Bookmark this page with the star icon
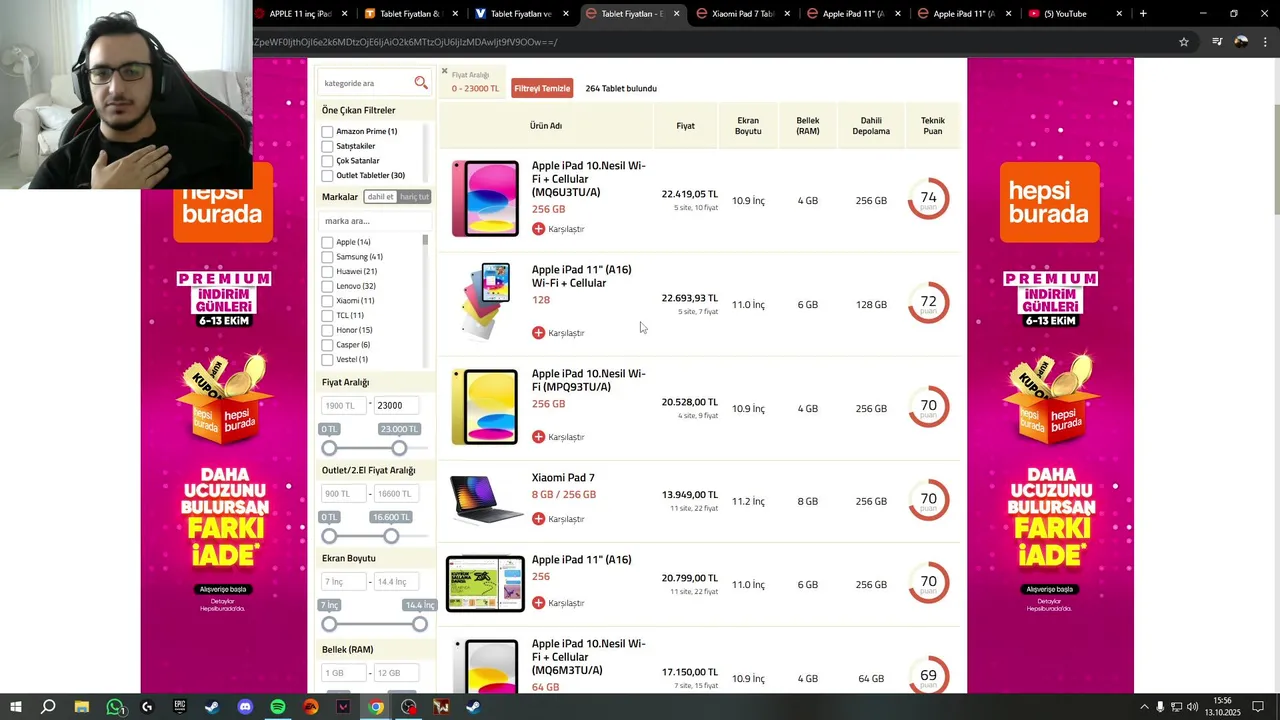 (1184, 42)
